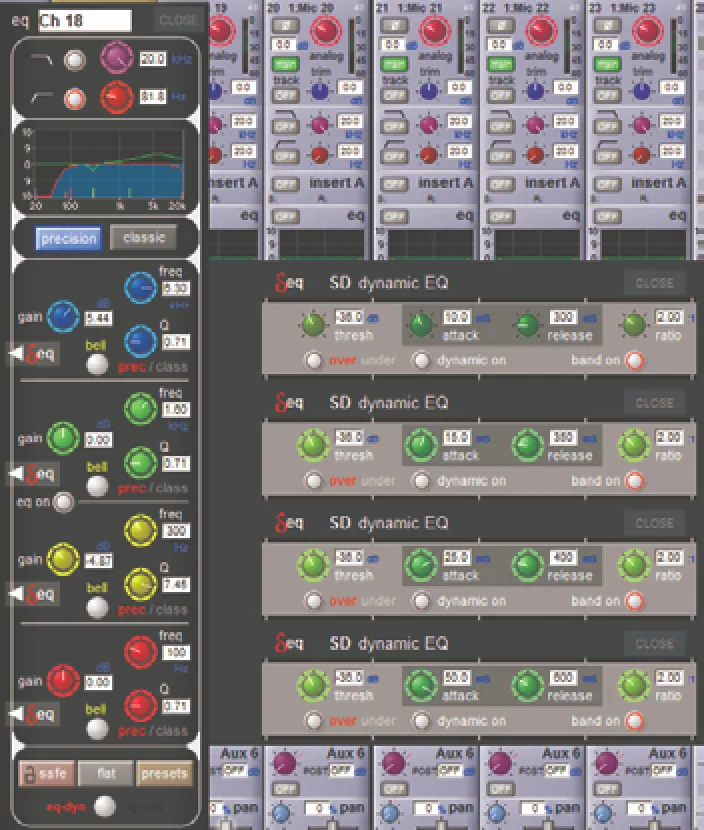
Task: Click the Aux 6 purple knob on channel 22
Action: pos(500,764)
